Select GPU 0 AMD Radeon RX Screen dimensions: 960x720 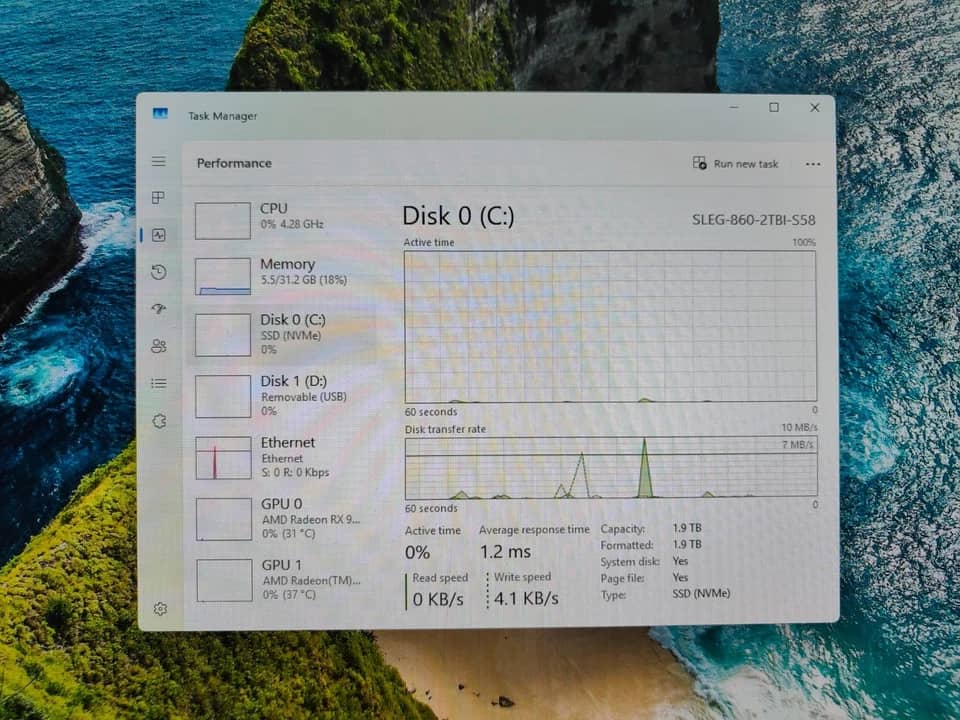(283, 519)
